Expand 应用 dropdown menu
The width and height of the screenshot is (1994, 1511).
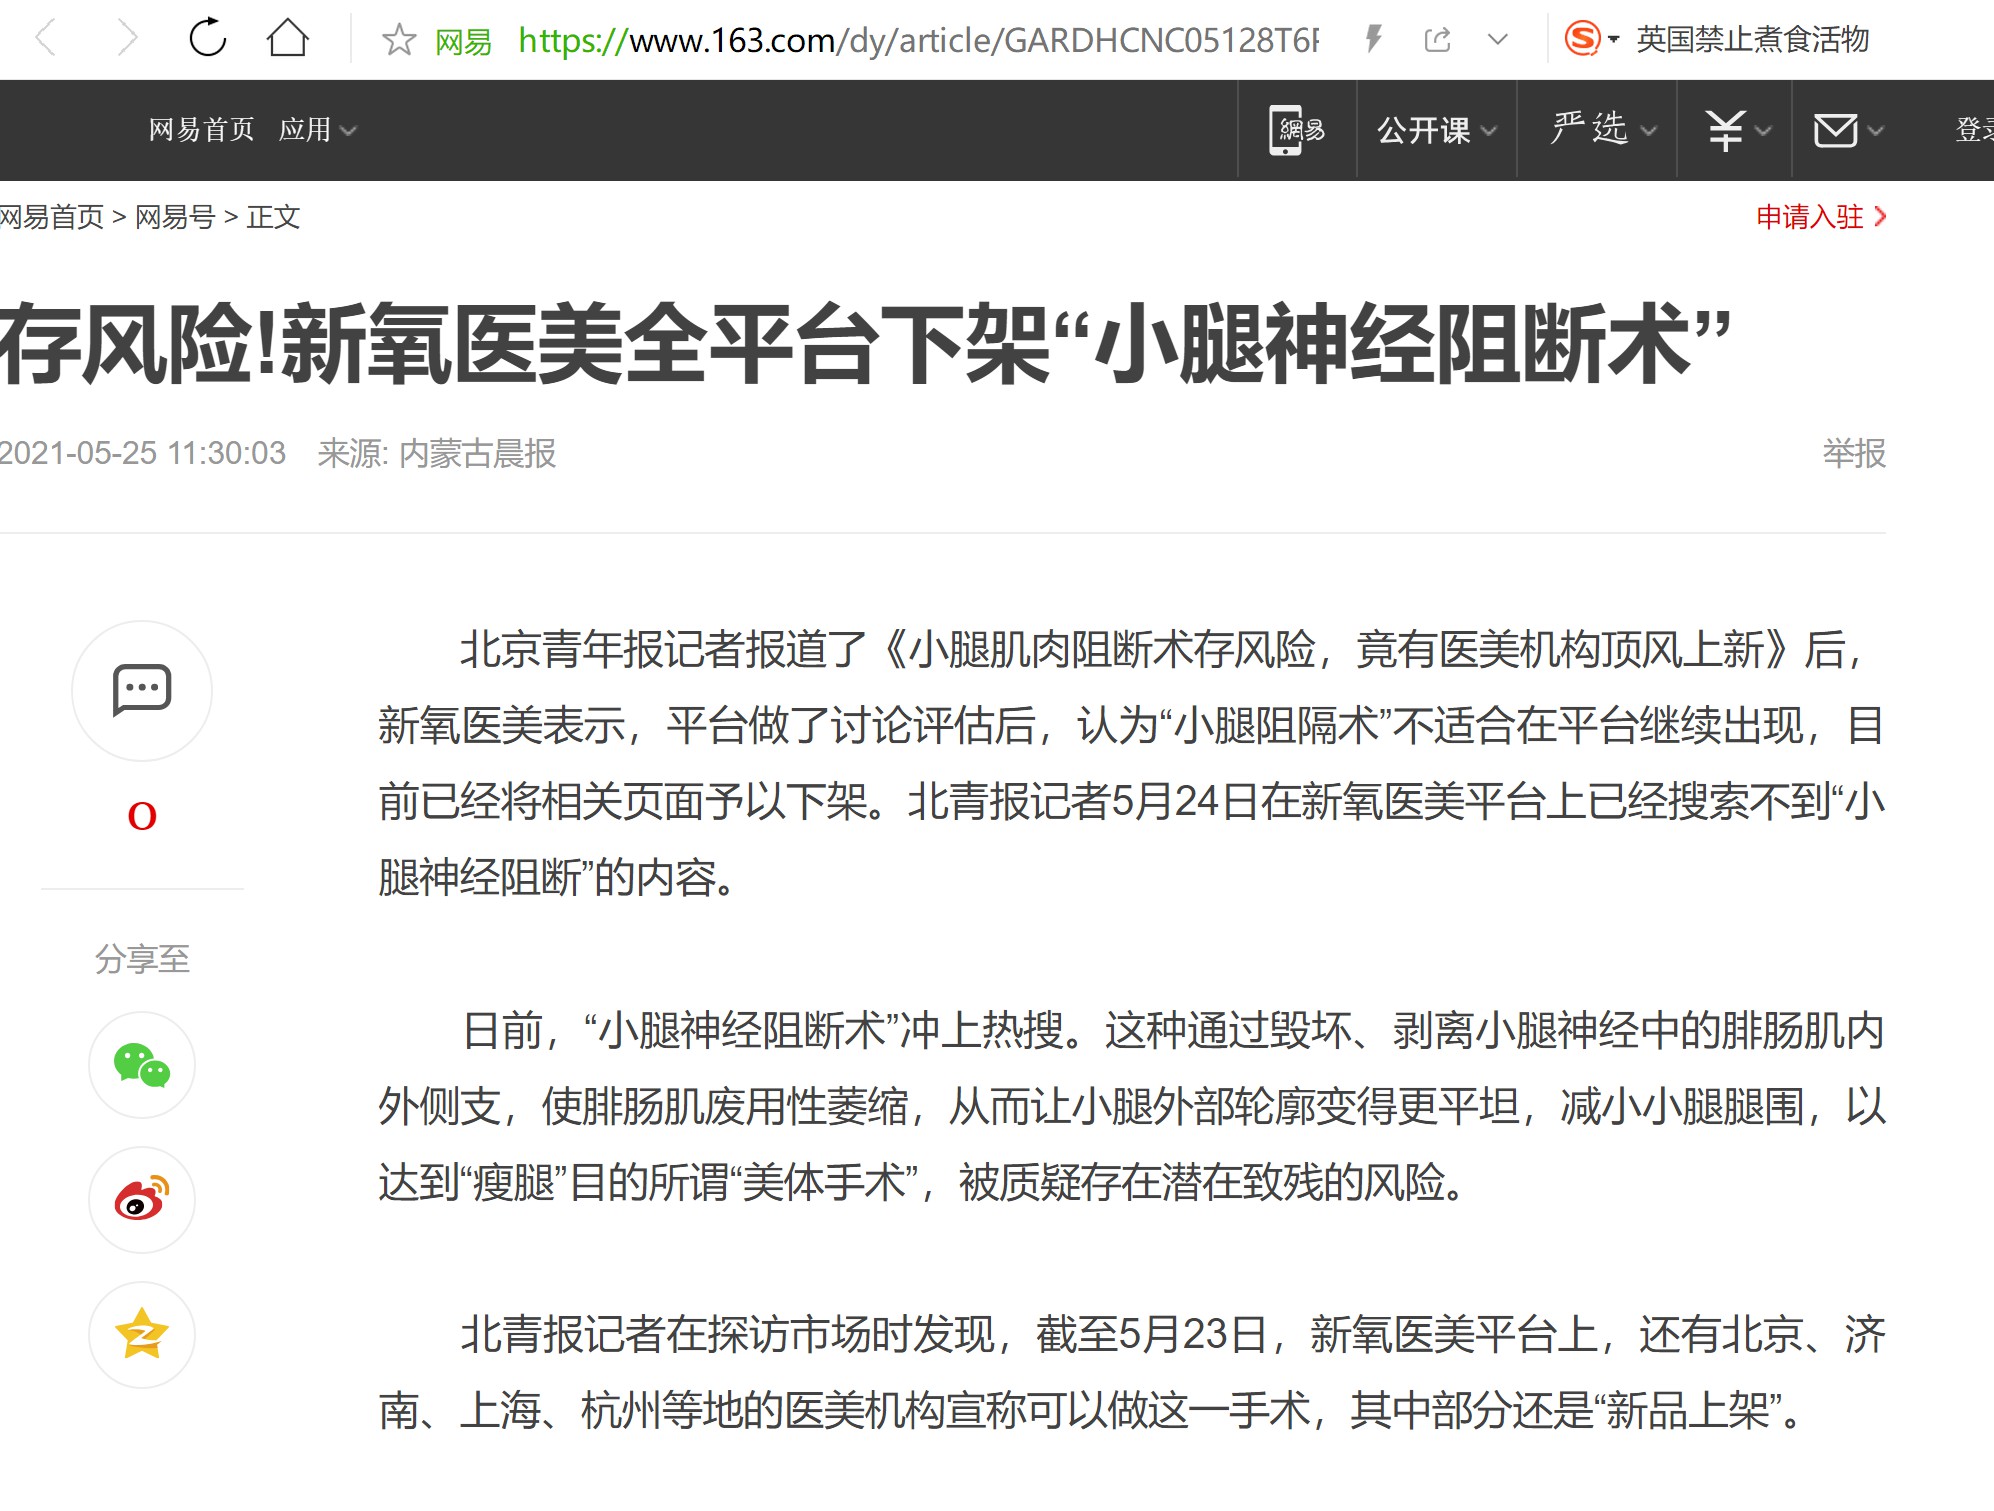click(317, 130)
